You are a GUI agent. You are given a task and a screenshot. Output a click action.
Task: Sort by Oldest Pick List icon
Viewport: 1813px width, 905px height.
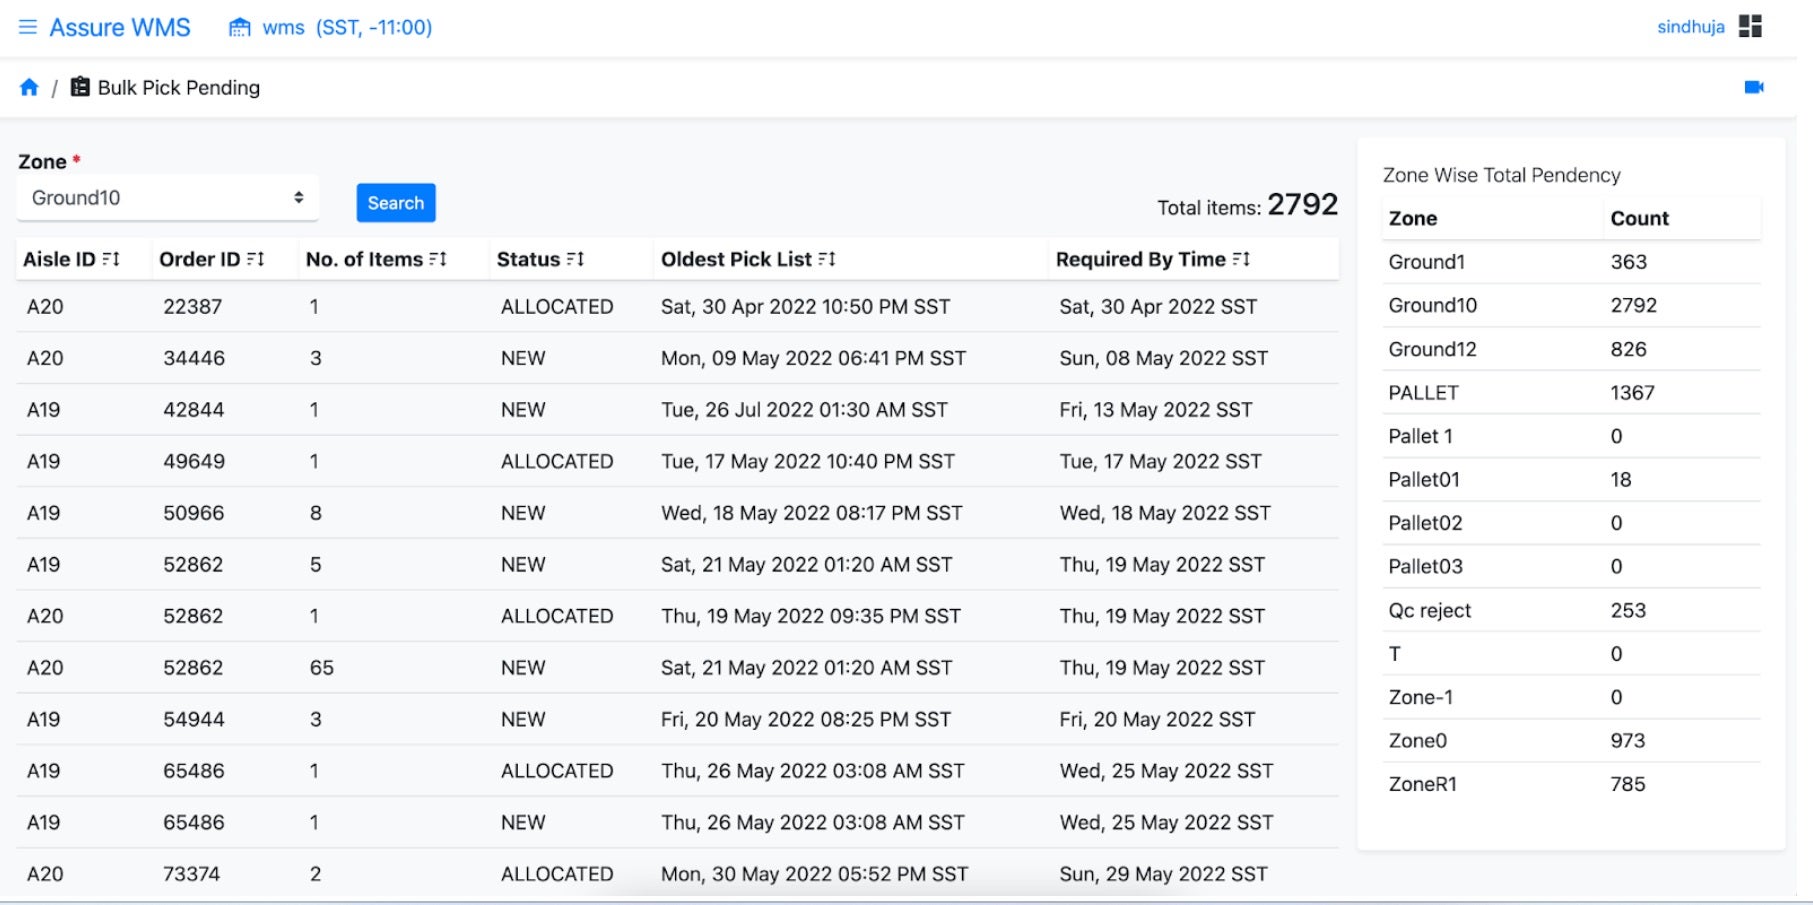click(827, 260)
